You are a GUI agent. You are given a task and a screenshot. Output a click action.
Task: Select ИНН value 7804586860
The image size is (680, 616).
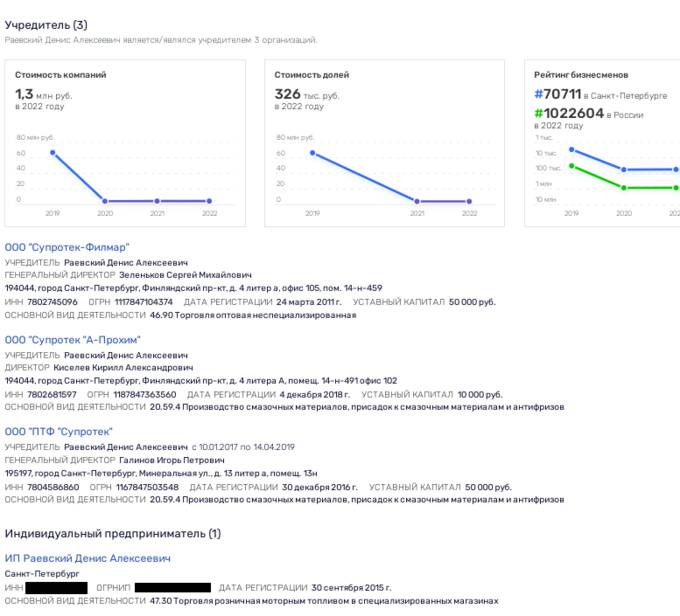(53, 487)
